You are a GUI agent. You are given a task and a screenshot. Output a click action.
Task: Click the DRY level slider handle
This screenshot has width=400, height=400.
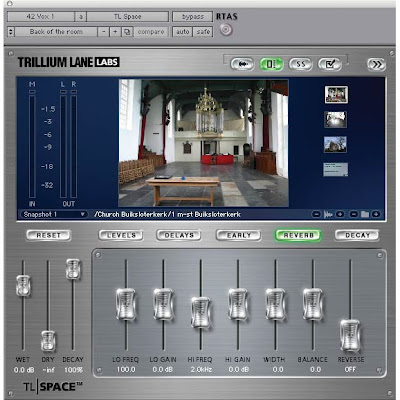48,341
